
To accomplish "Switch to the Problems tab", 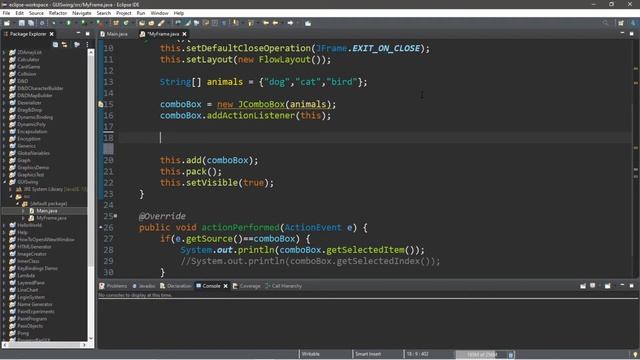I will [113, 286].
